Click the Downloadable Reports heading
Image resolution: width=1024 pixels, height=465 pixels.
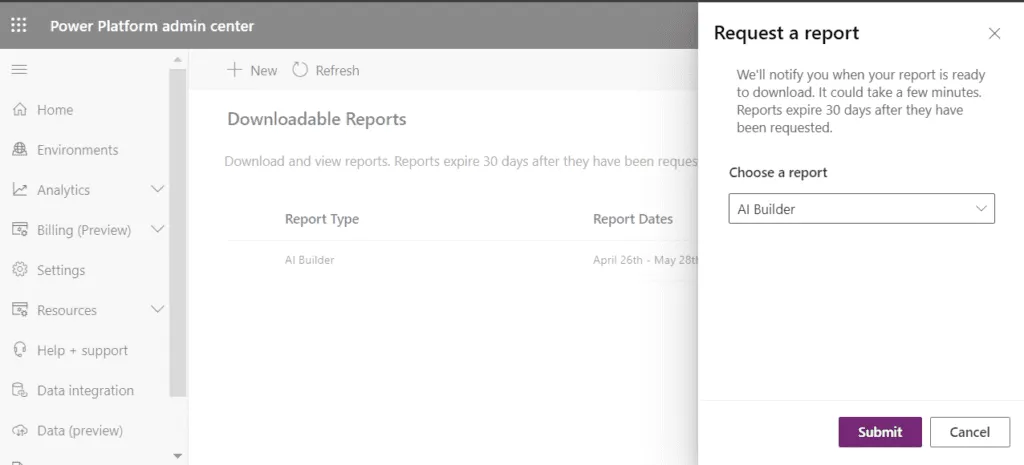click(317, 119)
